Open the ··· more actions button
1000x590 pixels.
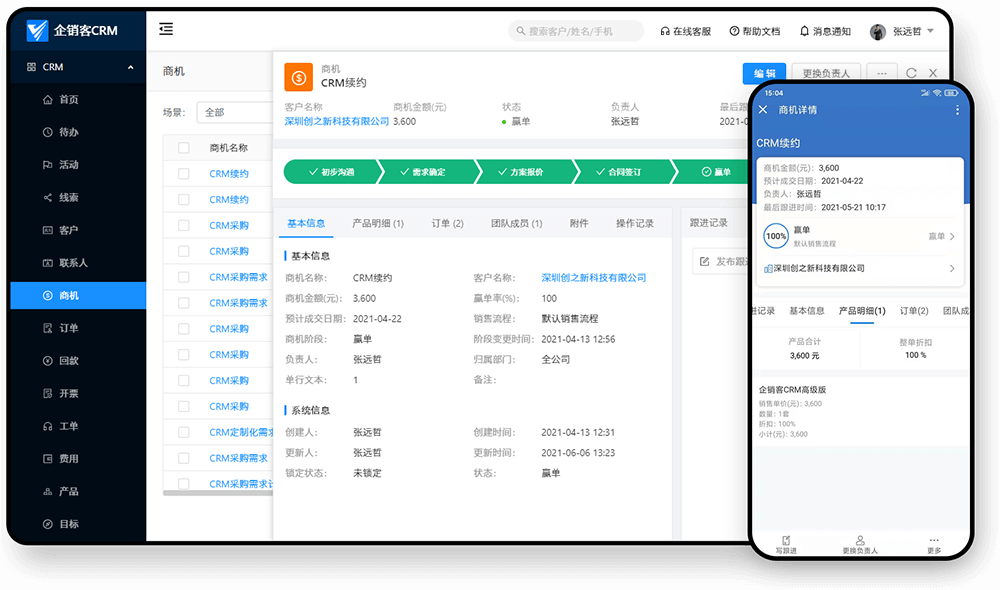tap(882, 73)
